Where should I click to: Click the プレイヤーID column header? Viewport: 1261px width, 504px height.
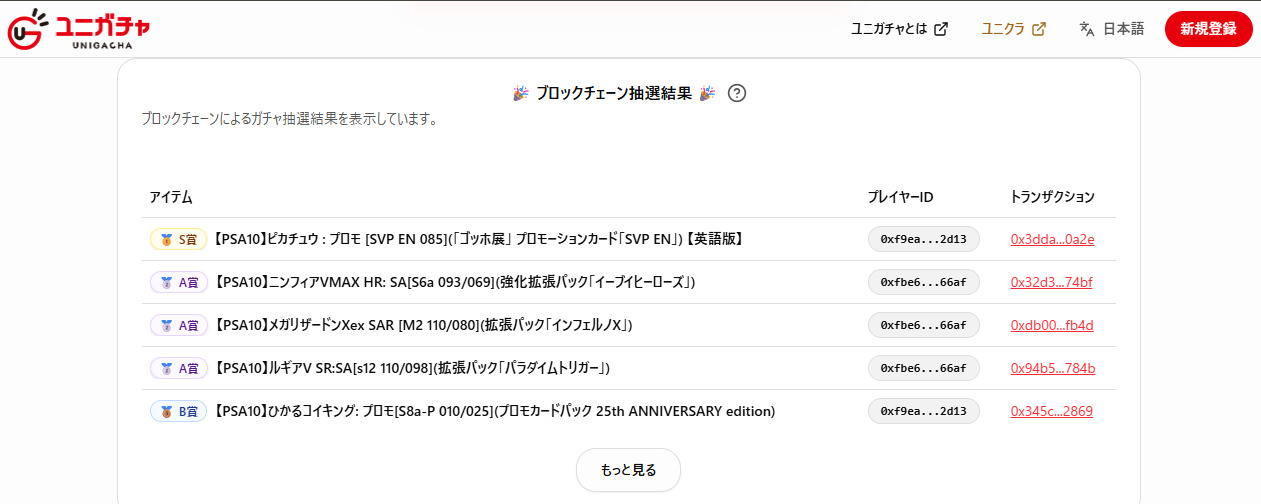(x=900, y=197)
